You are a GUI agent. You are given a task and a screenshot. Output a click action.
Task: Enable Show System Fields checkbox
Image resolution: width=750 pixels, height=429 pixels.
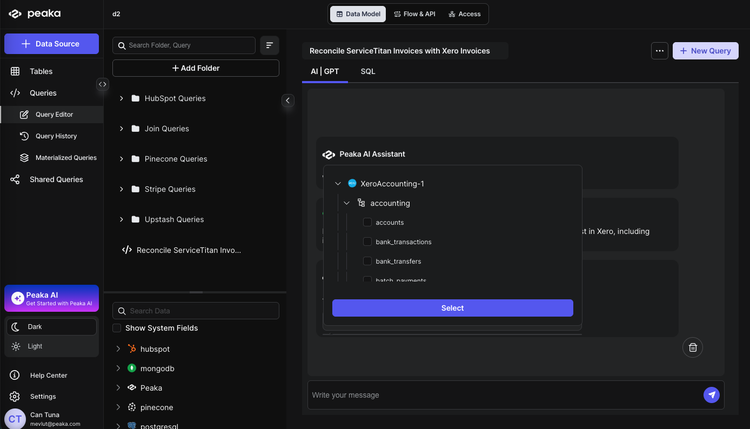(x=117, y=328)
